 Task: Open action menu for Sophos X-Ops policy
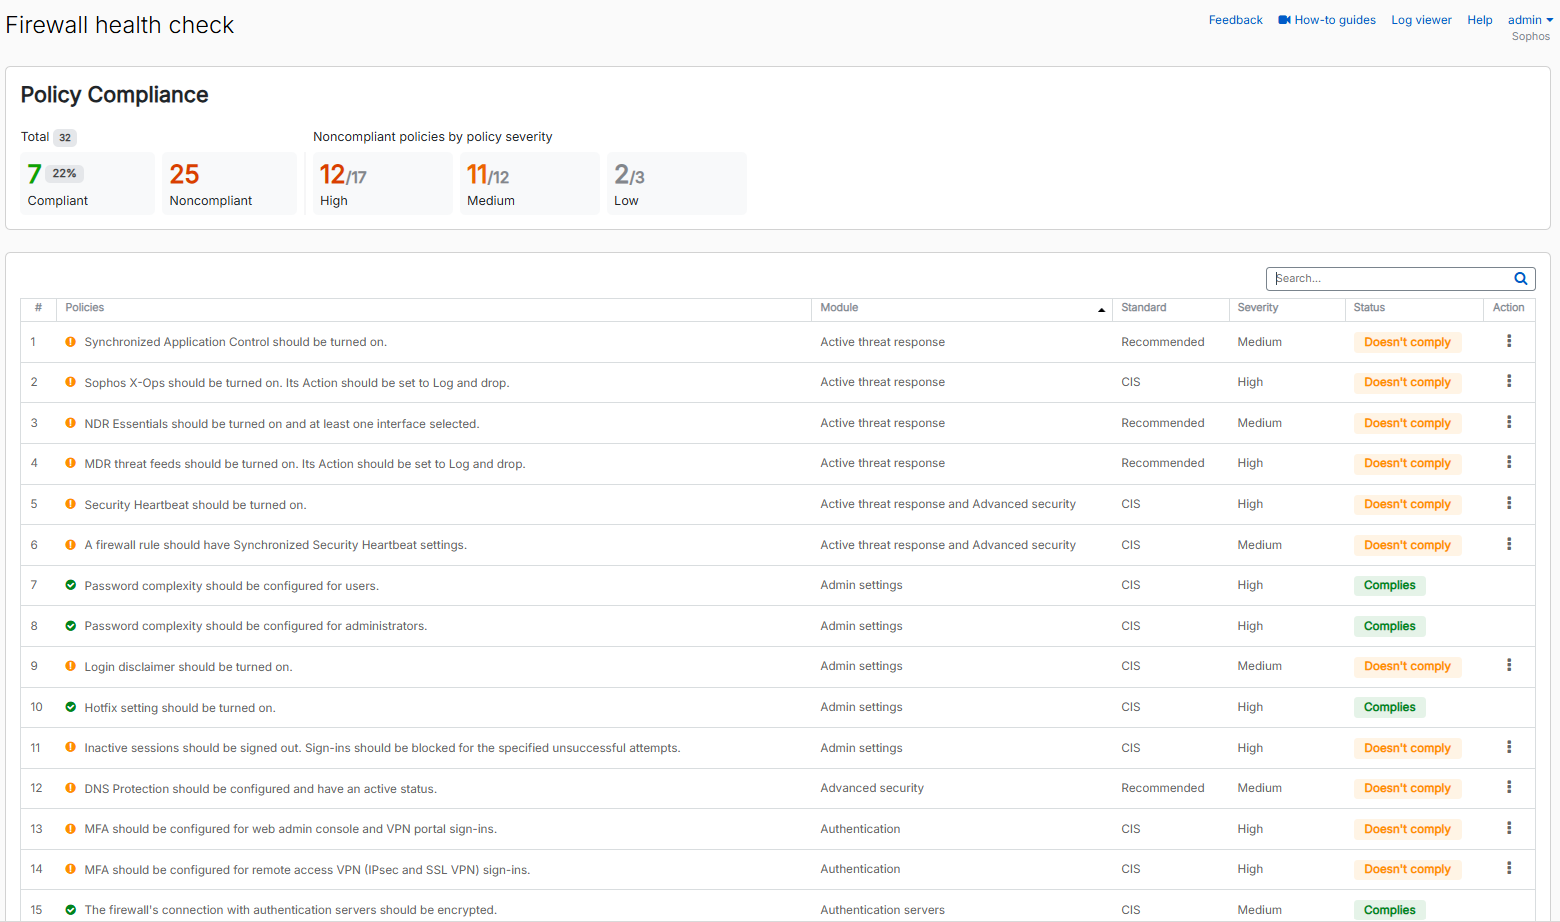(x=1509, y=382)
